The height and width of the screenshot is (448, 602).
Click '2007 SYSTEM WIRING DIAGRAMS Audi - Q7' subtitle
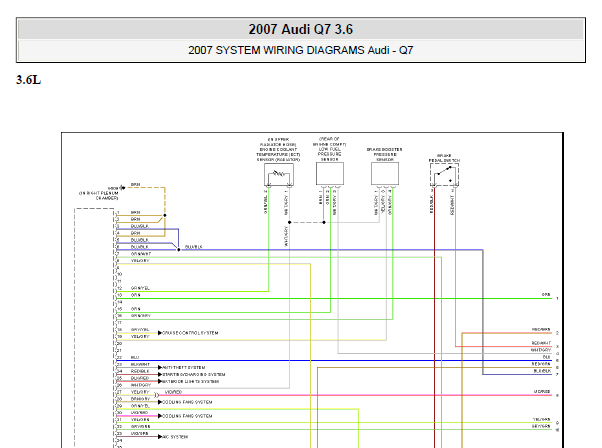pos(300,50)
